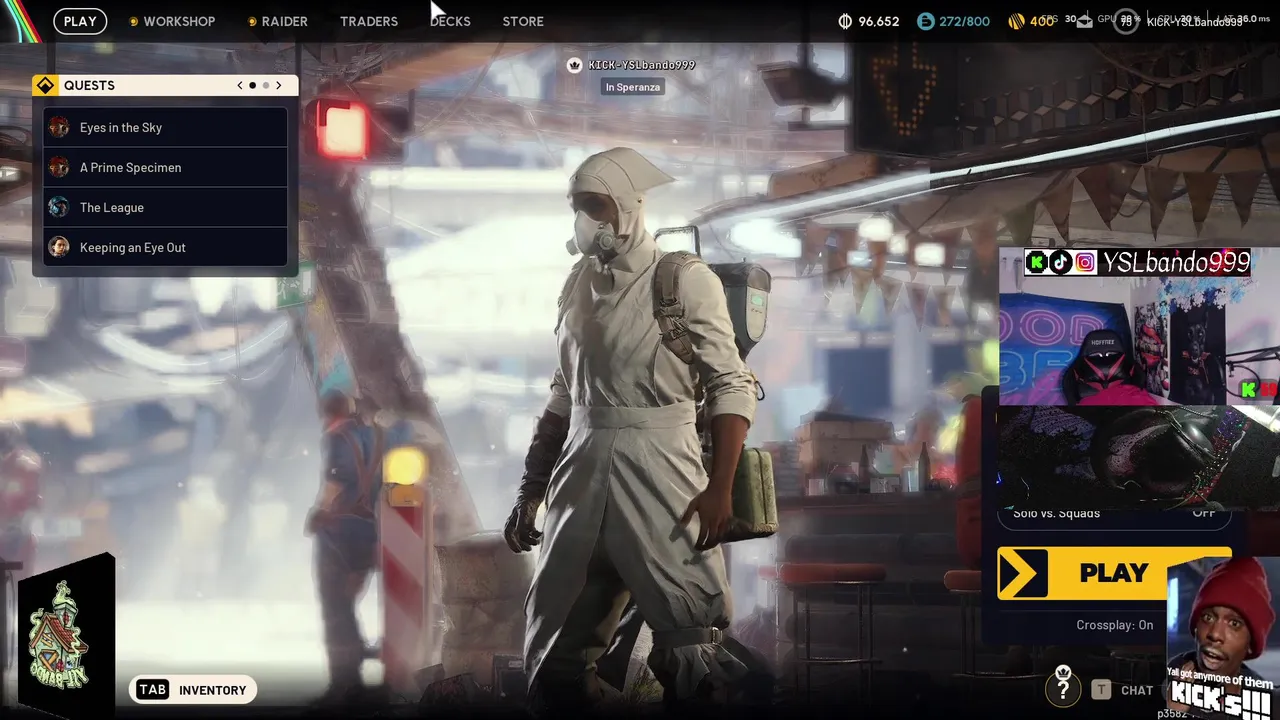Open INVENTORY via the TAB button
The image size is (1280, 720).
192,690
